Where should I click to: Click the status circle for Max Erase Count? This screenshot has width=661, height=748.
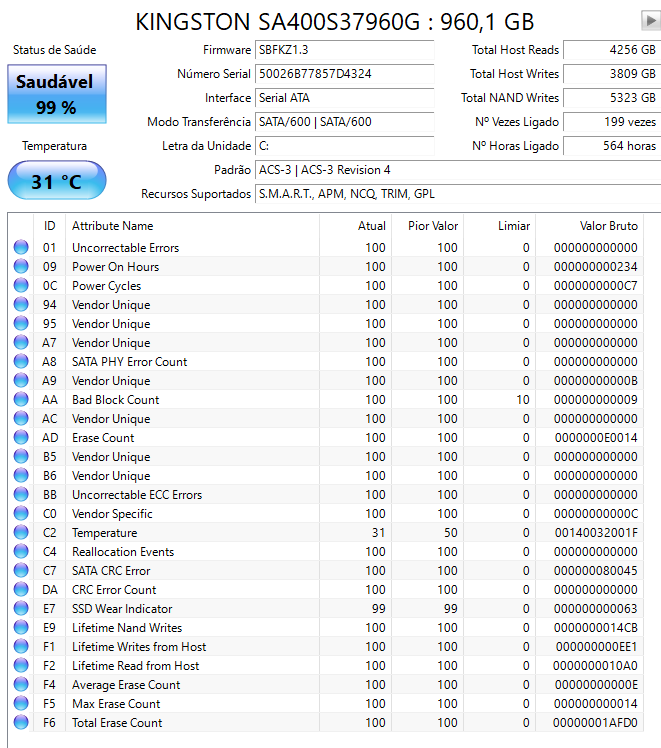pyautogui.click(x=21, y=703)
